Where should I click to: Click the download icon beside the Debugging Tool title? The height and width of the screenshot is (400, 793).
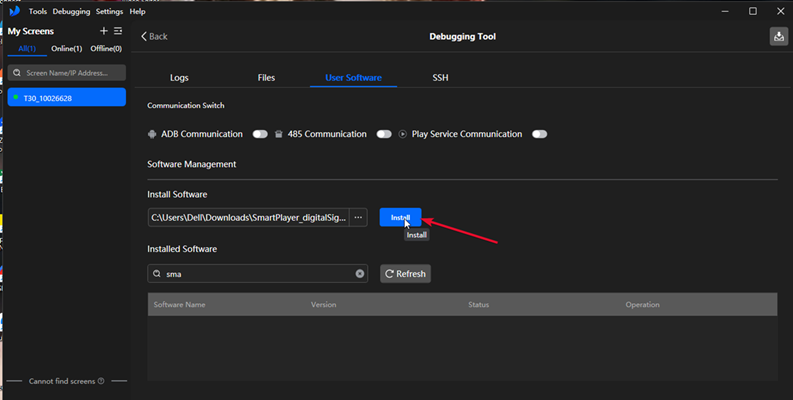[x=779, y=36]
